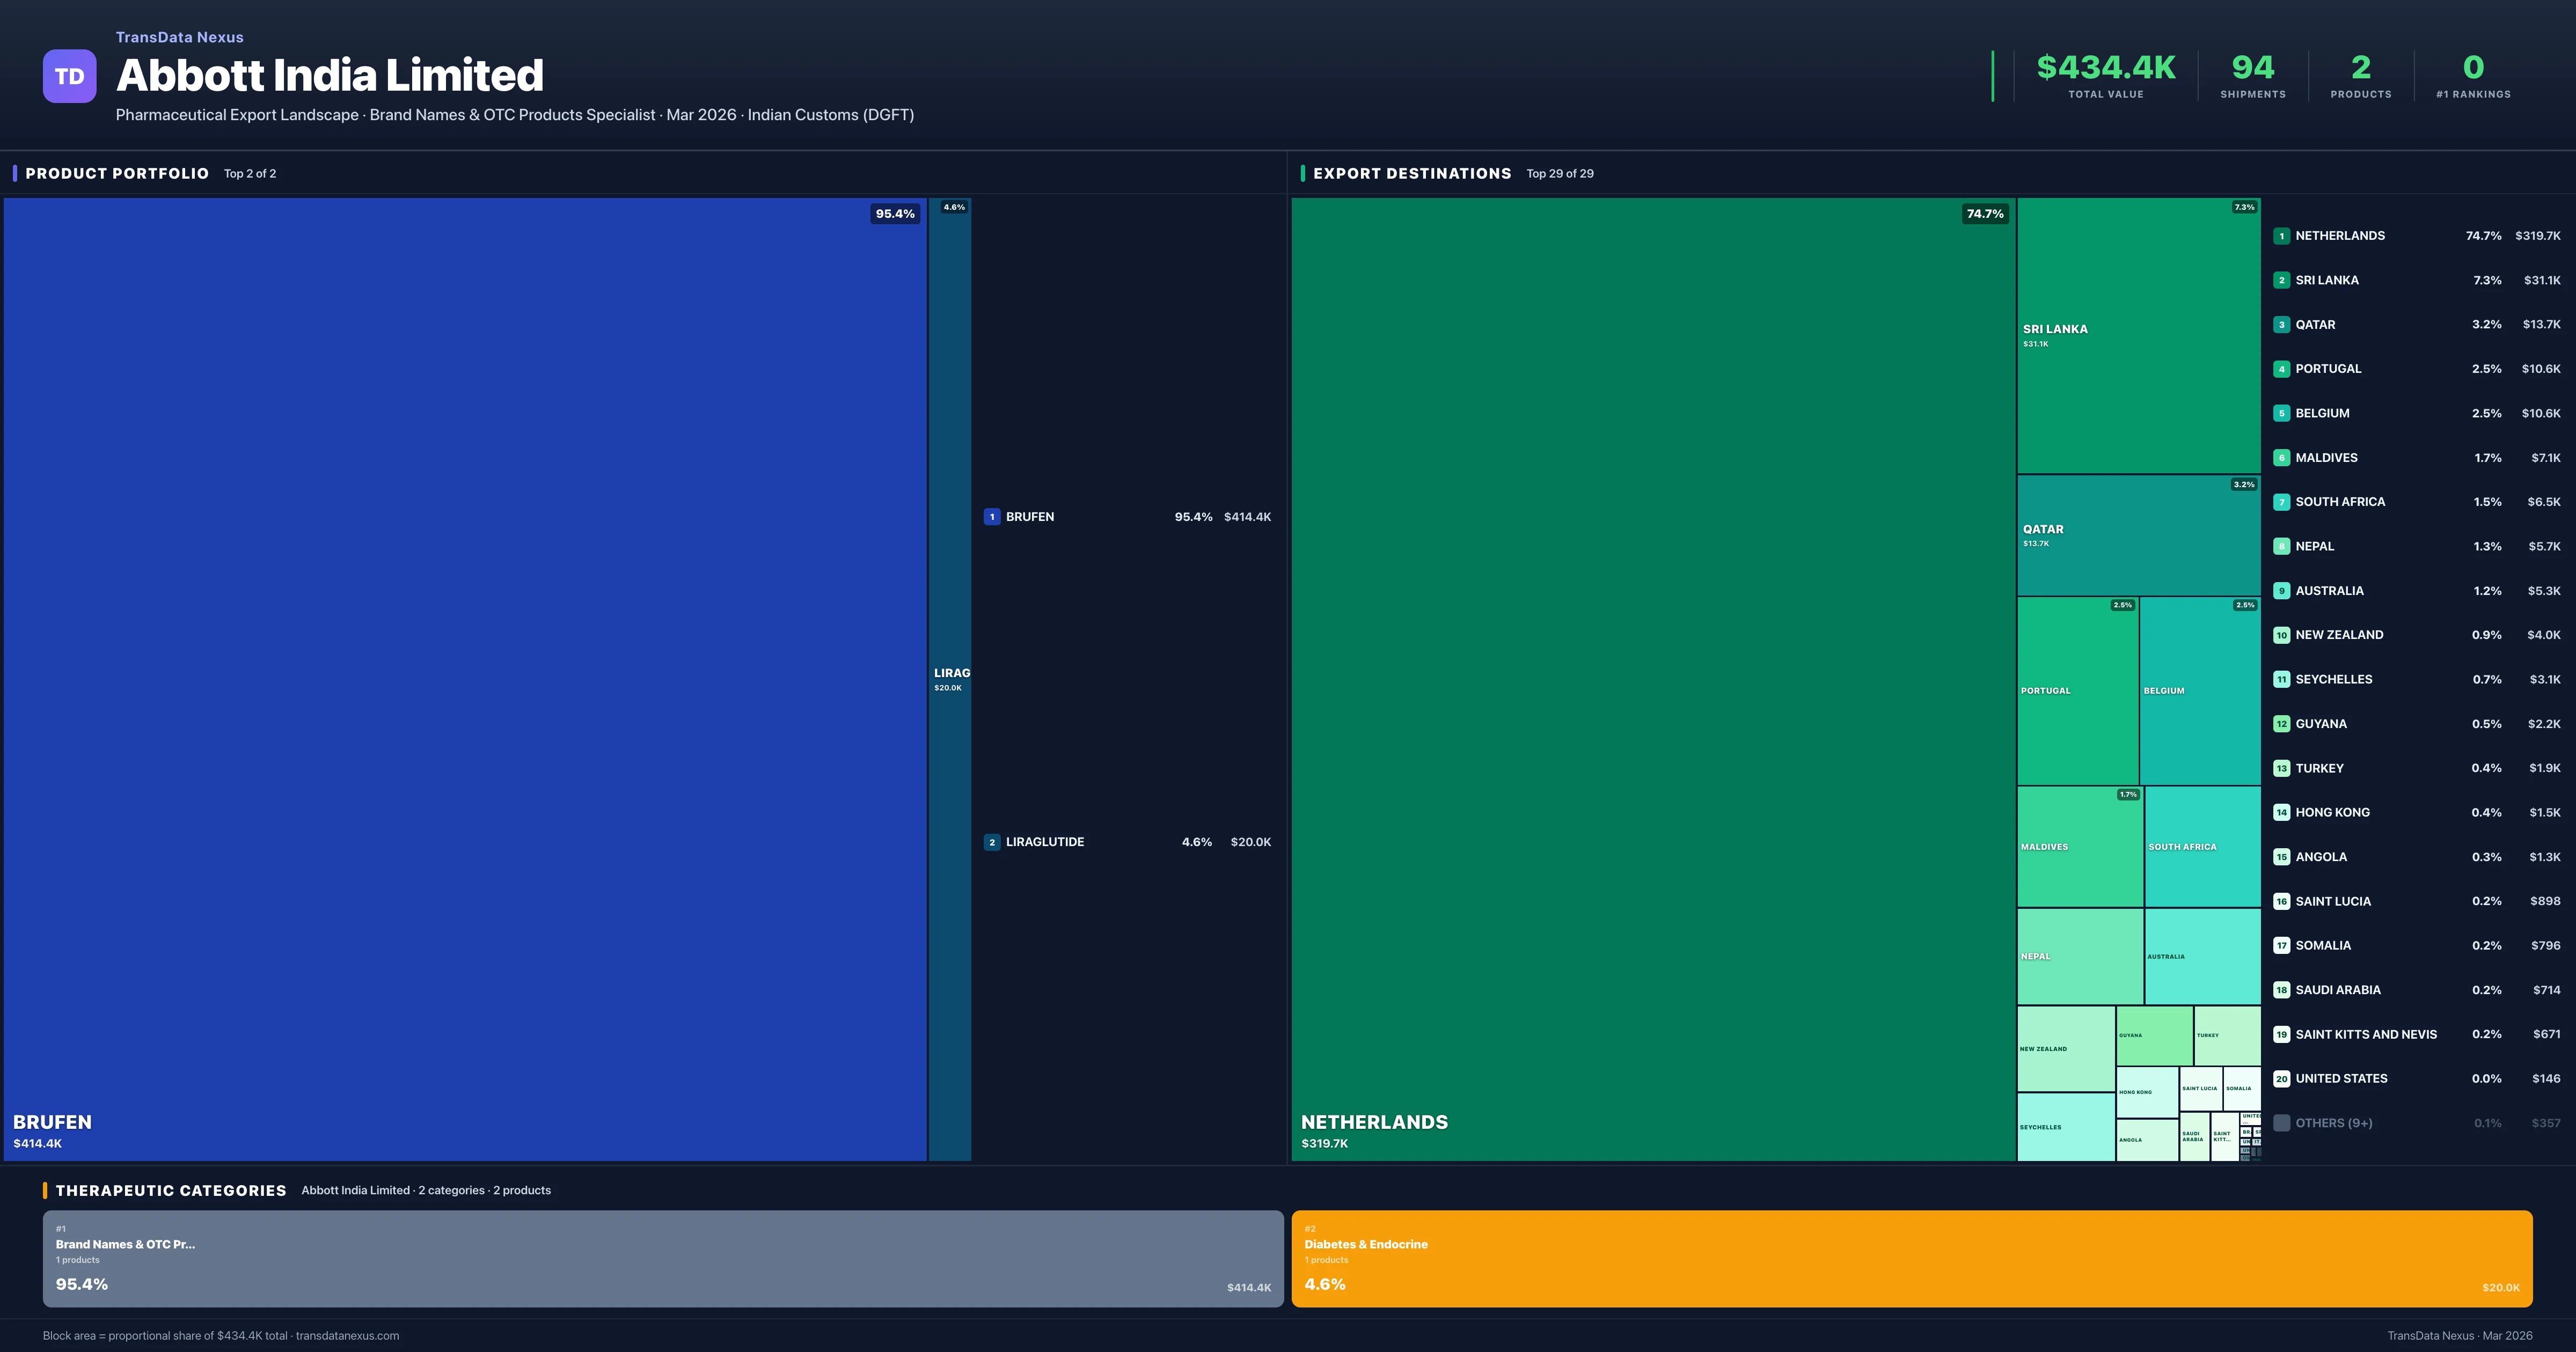Click the Product Portfolio section header
The height and width of the screenshot is (1352, 2576).
click(117, 173)
